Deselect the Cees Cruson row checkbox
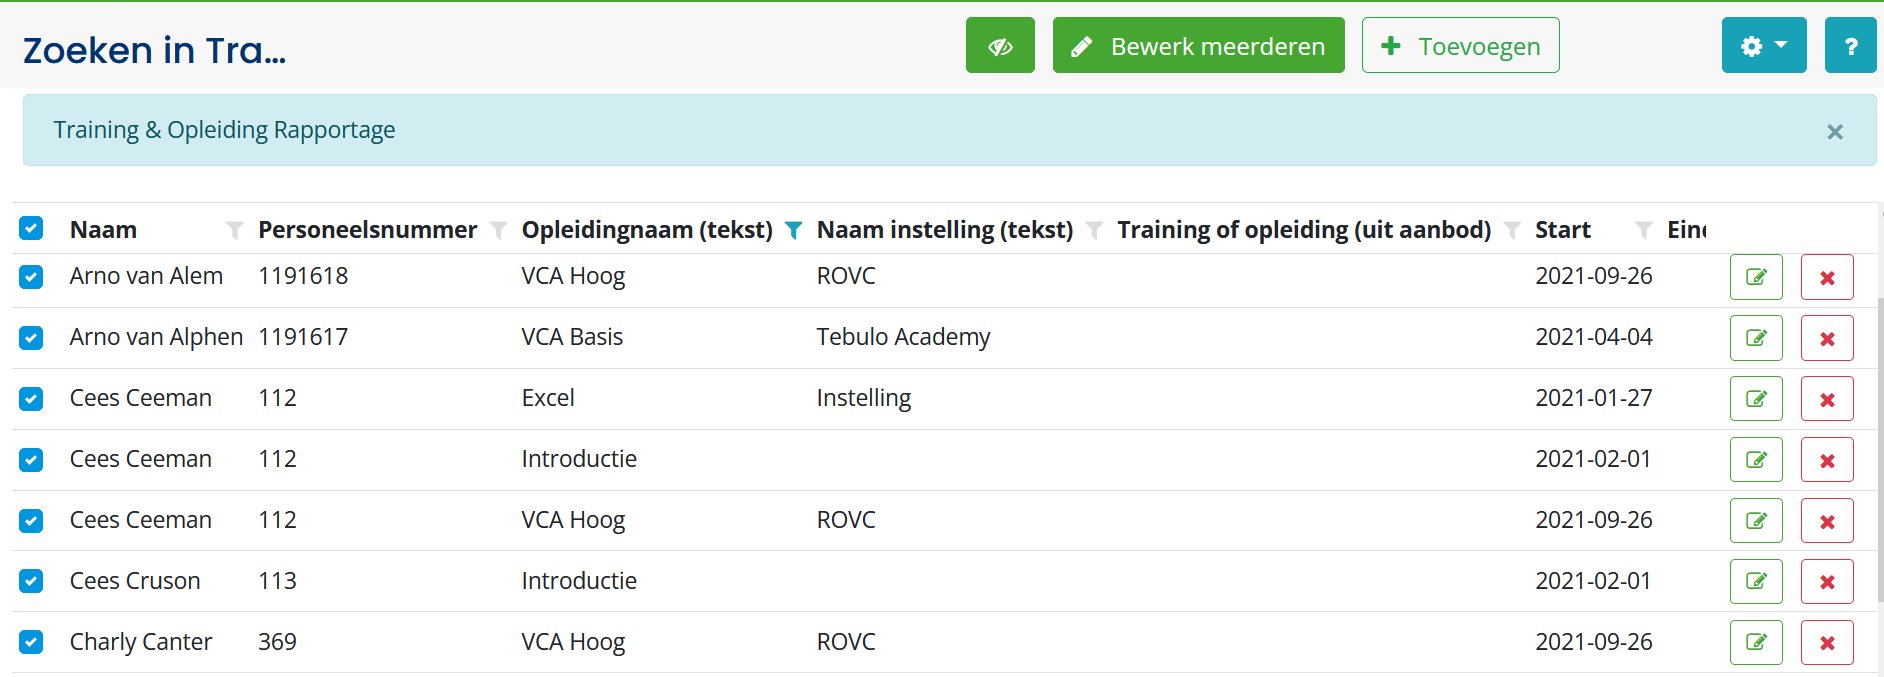This screenshot has width=1884, height=677. (31, 581)
